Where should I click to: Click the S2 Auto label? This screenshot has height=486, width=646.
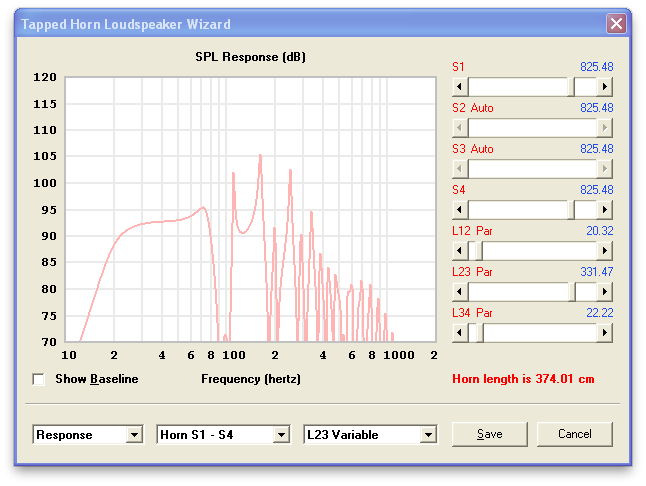coord(473,108)
